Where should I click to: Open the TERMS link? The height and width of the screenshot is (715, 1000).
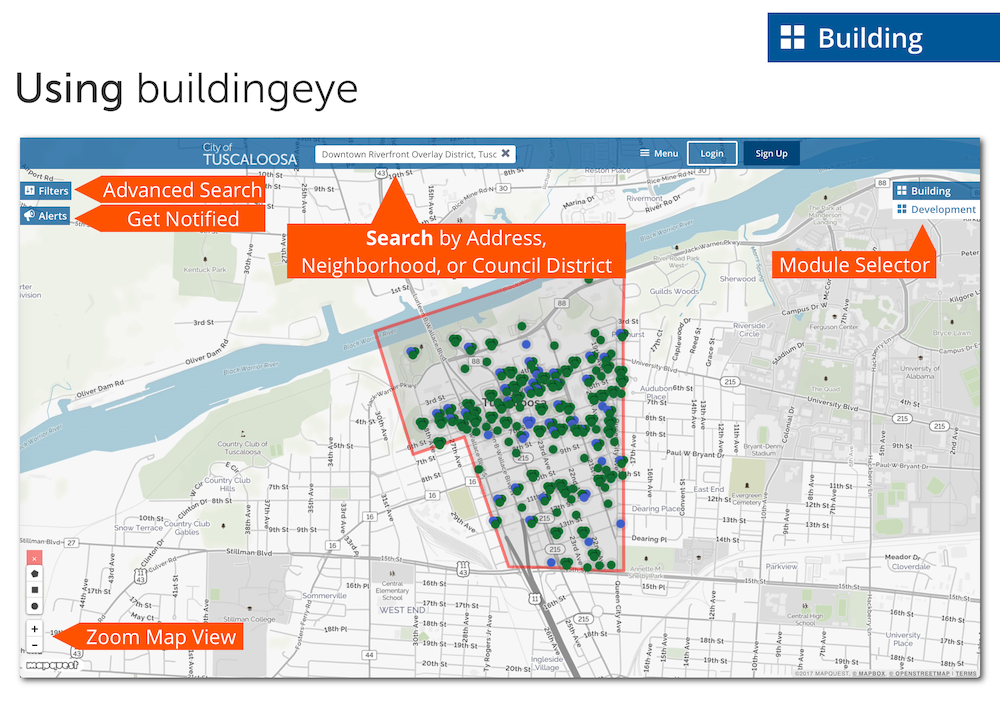(x=966, y=674)
